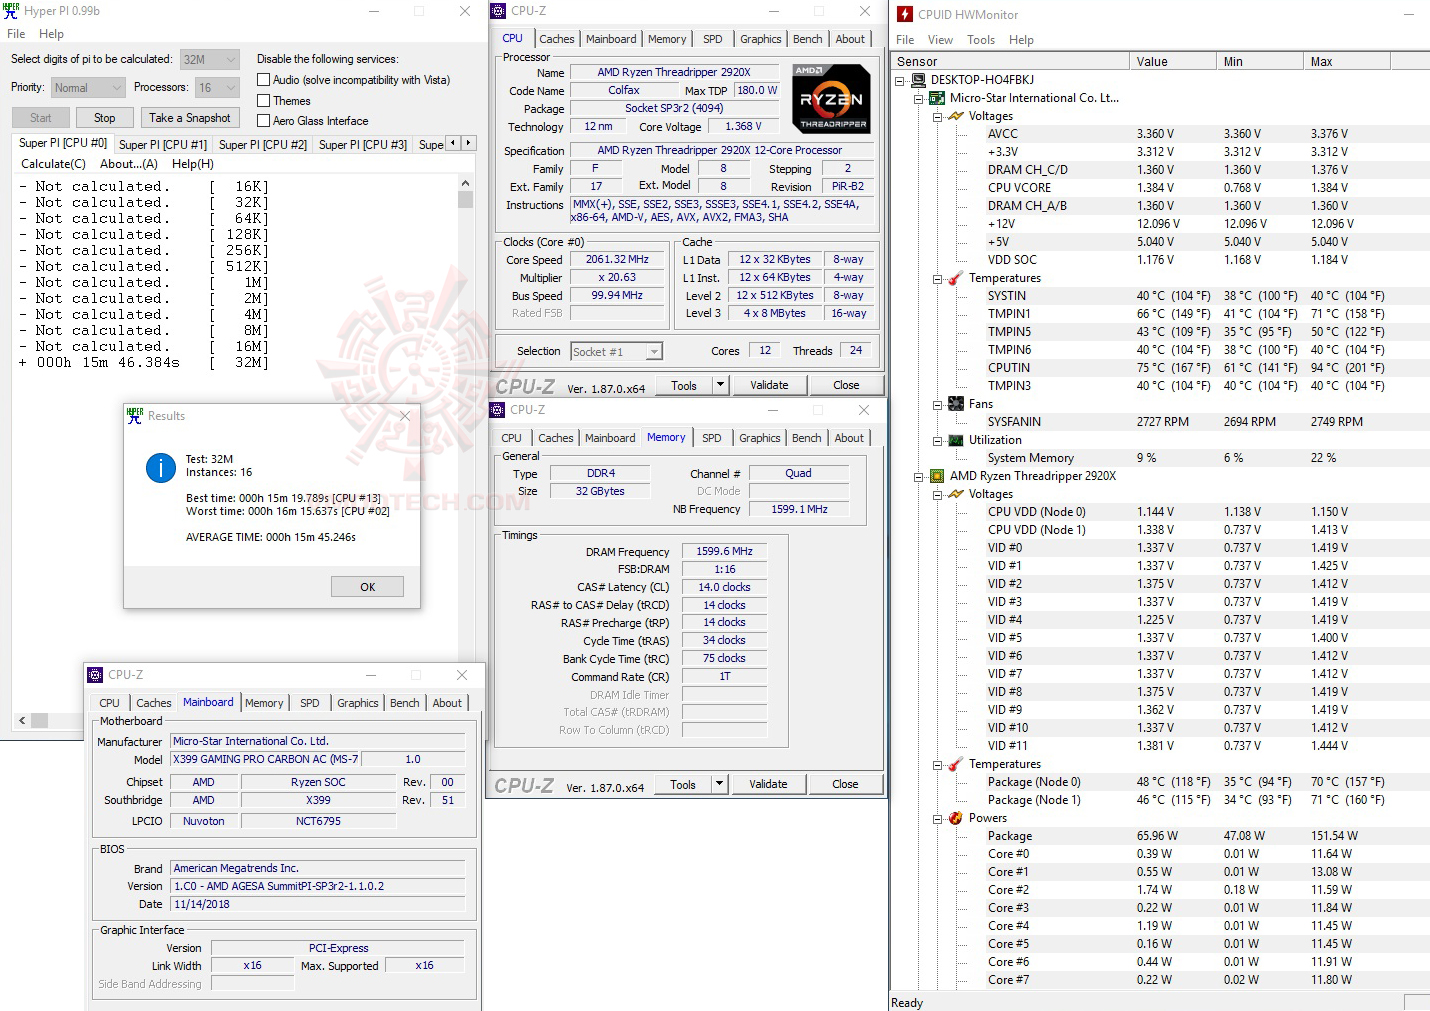Click the Utilization icon in HWMonitor
Viewport: 1430px width, 1011px height.
953,439
